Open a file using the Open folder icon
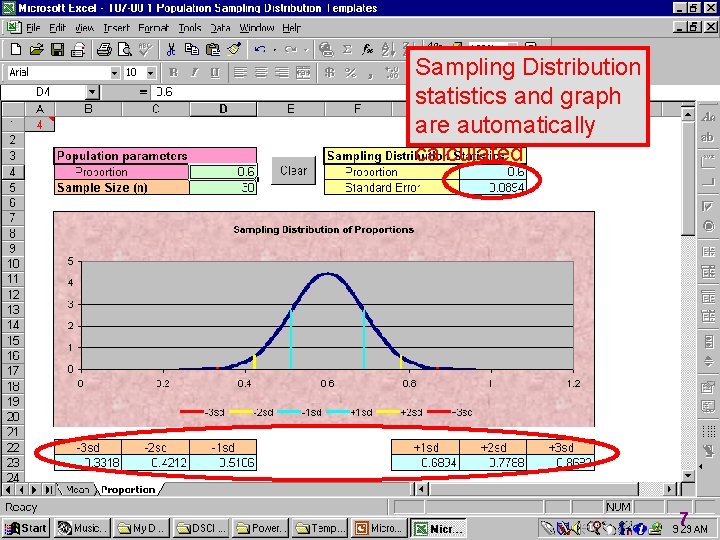 36,49
